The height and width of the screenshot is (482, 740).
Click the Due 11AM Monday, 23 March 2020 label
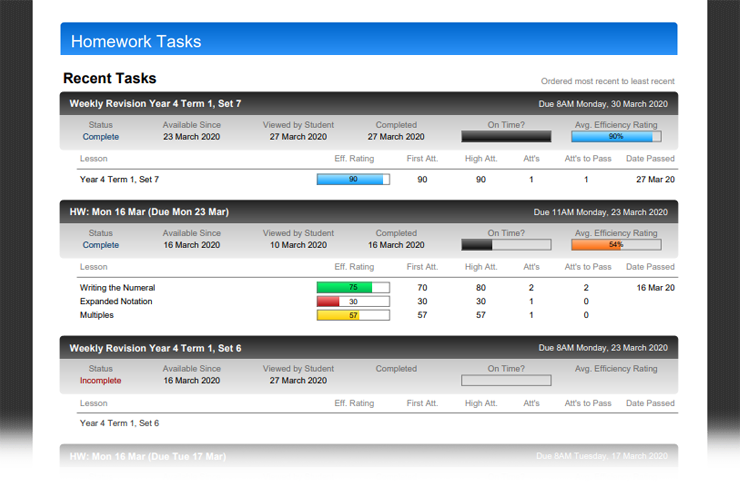pos(601,212)
